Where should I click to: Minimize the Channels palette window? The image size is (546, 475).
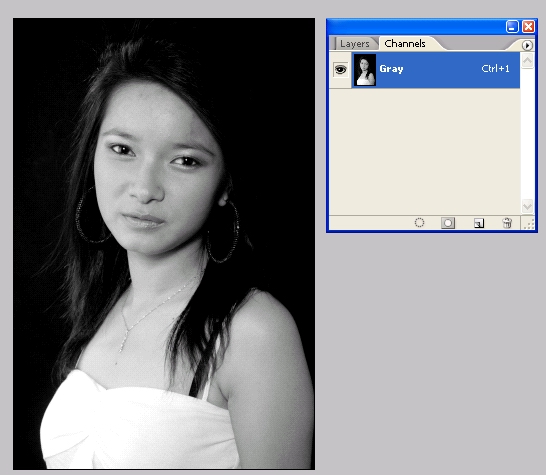click(x=512, y=26)
